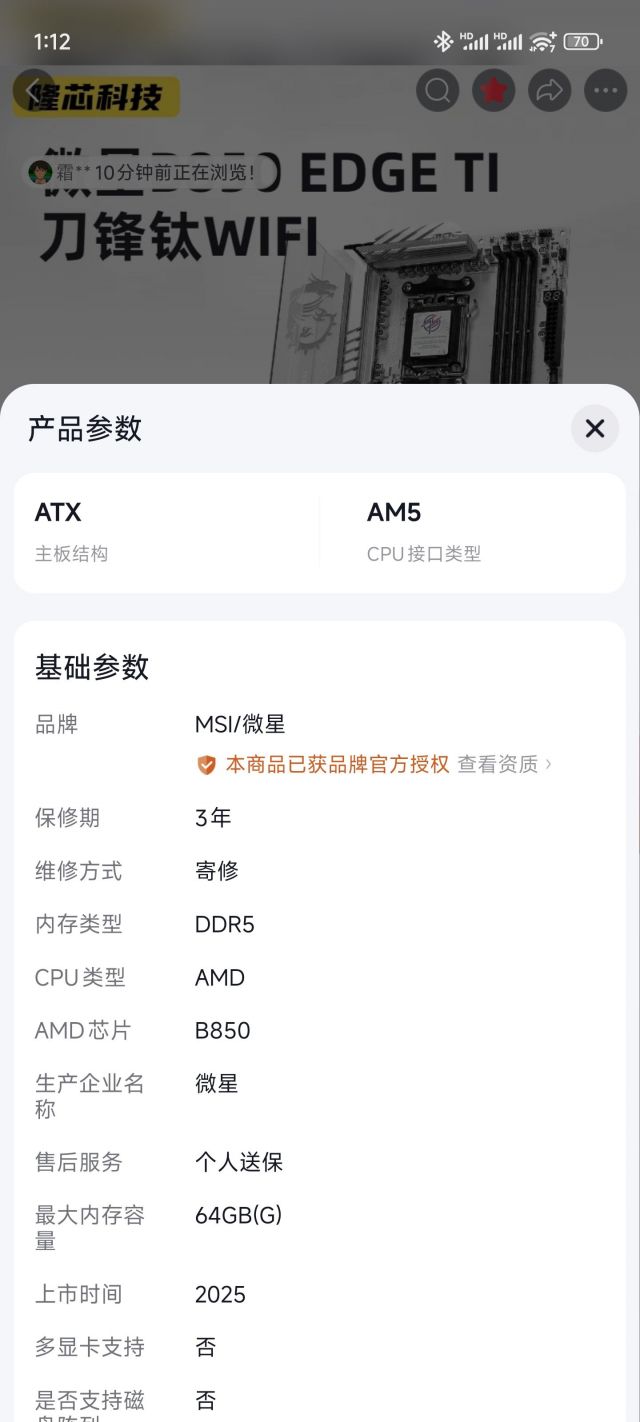Open the more options (...) menu icon
Image resolution: width=640 pixels, height=1422 pixels.
tap(604, 90)
